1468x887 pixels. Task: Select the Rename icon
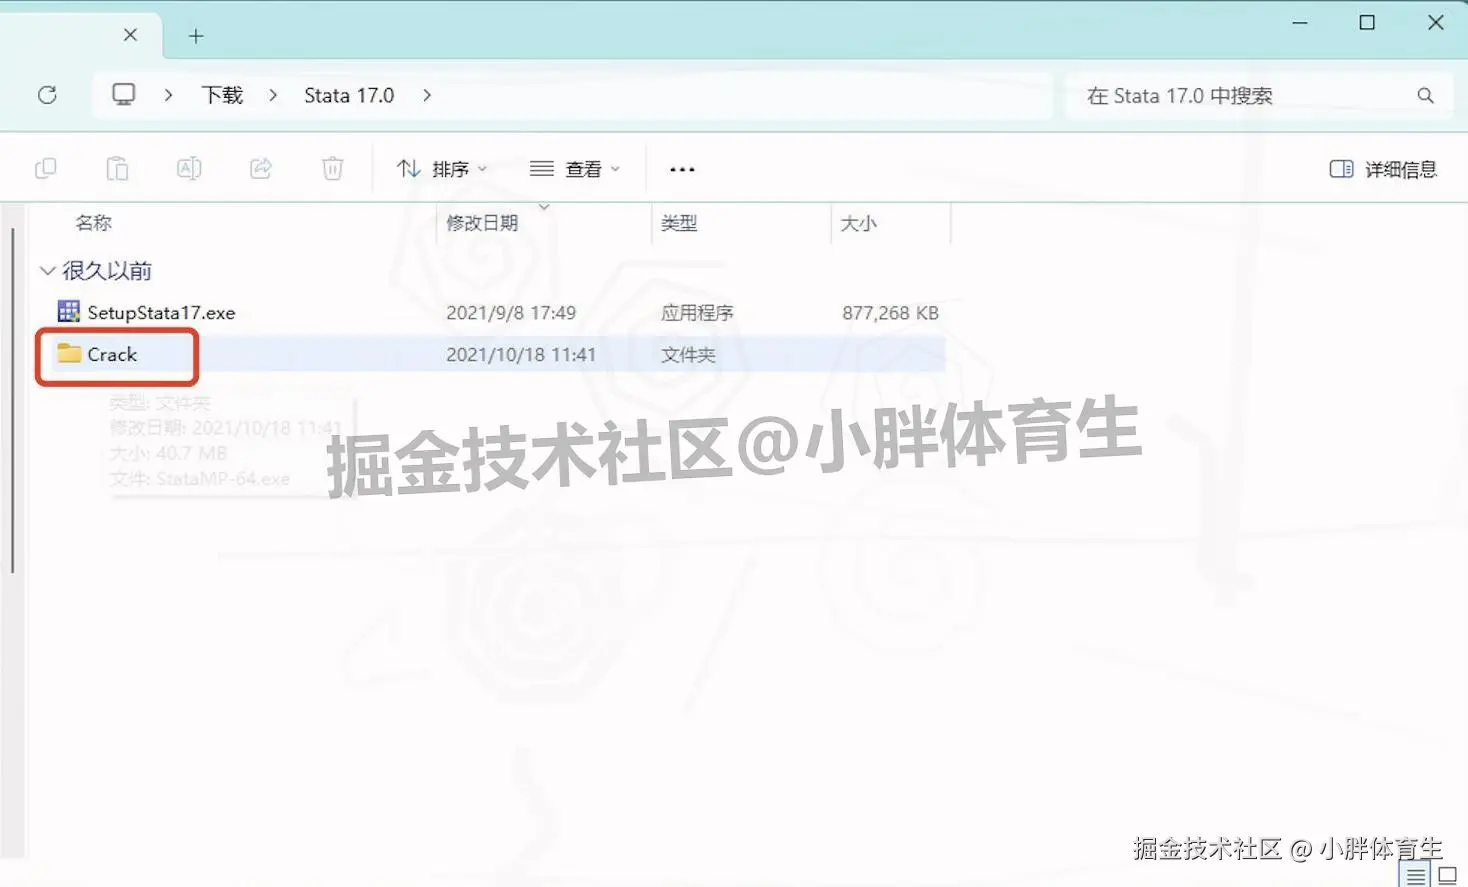point(189,168)
